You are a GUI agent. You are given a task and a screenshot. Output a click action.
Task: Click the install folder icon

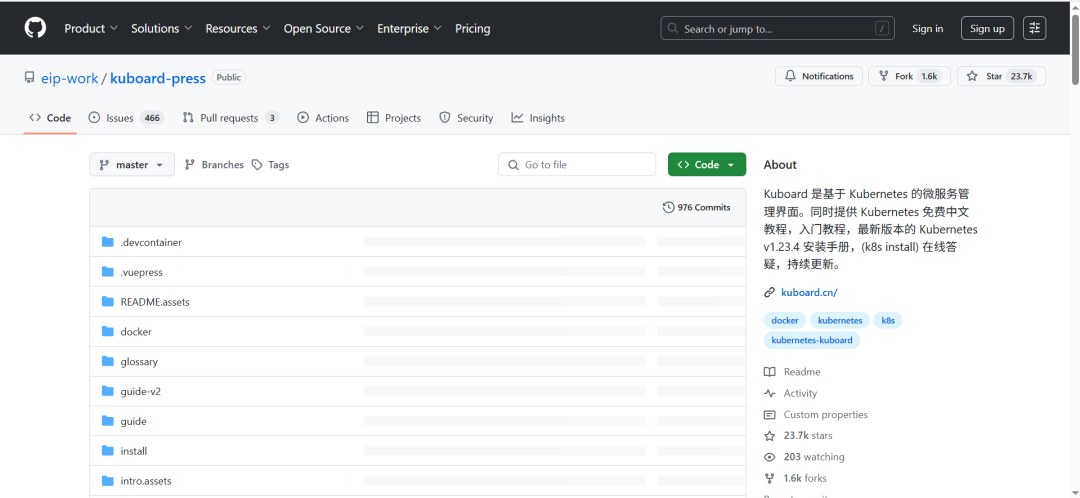107,450
